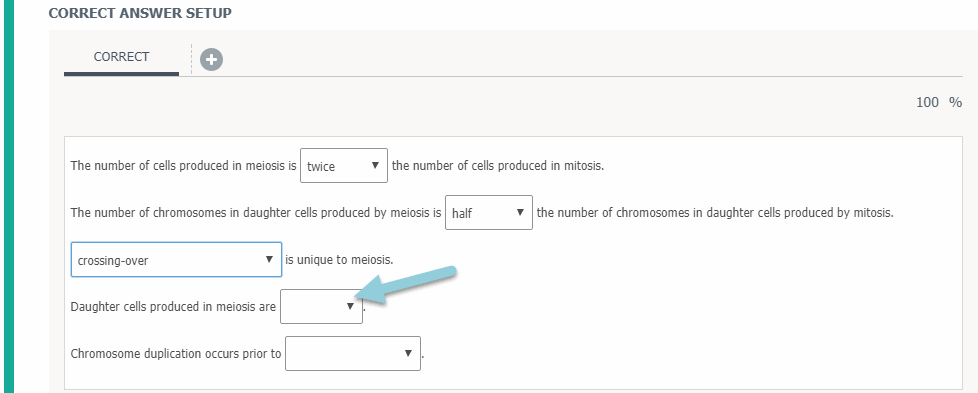Click the green vertical sidebar strip
Screen dimensions: 978x393
click(8, 196)
